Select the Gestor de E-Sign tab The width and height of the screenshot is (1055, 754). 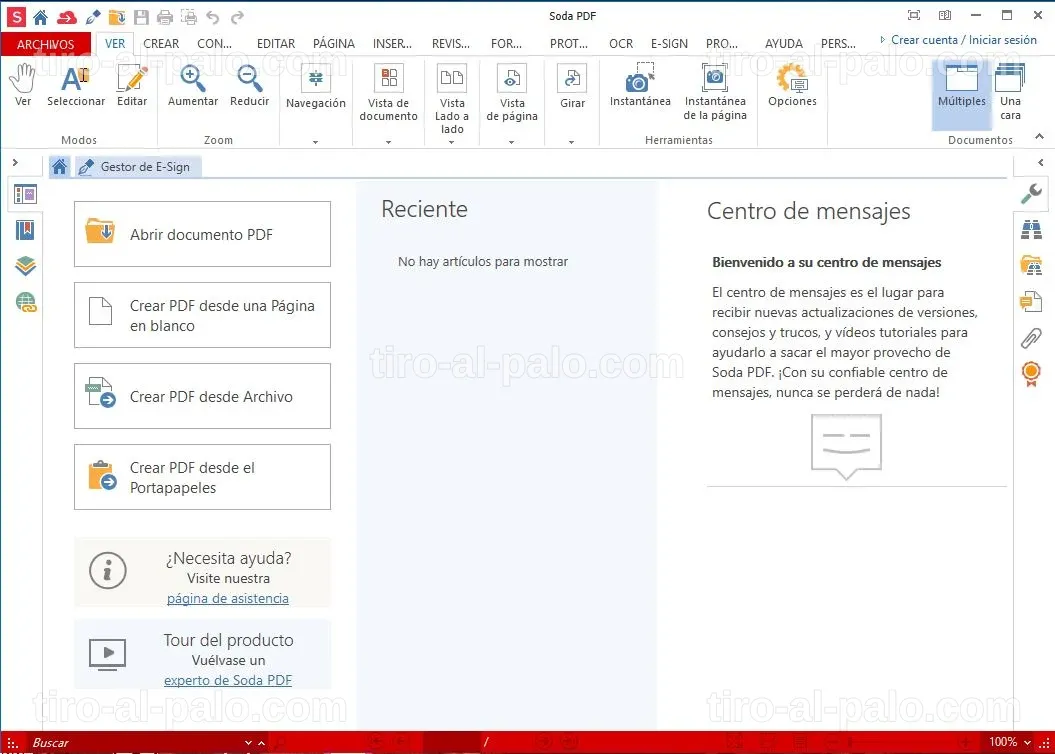138,167
